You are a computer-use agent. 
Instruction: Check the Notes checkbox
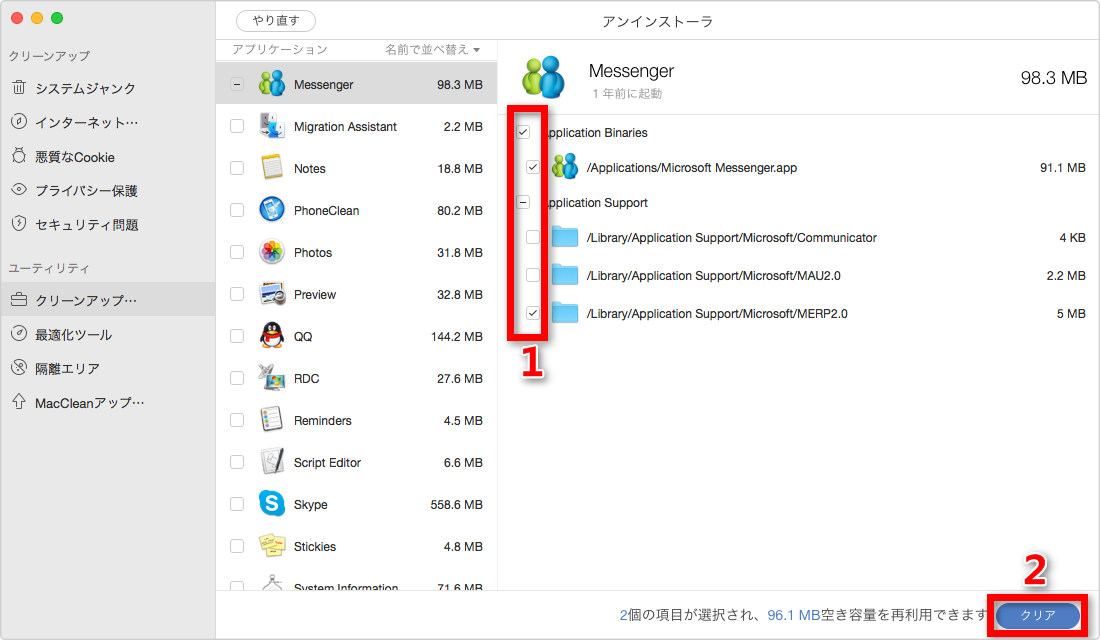[237, 168]
